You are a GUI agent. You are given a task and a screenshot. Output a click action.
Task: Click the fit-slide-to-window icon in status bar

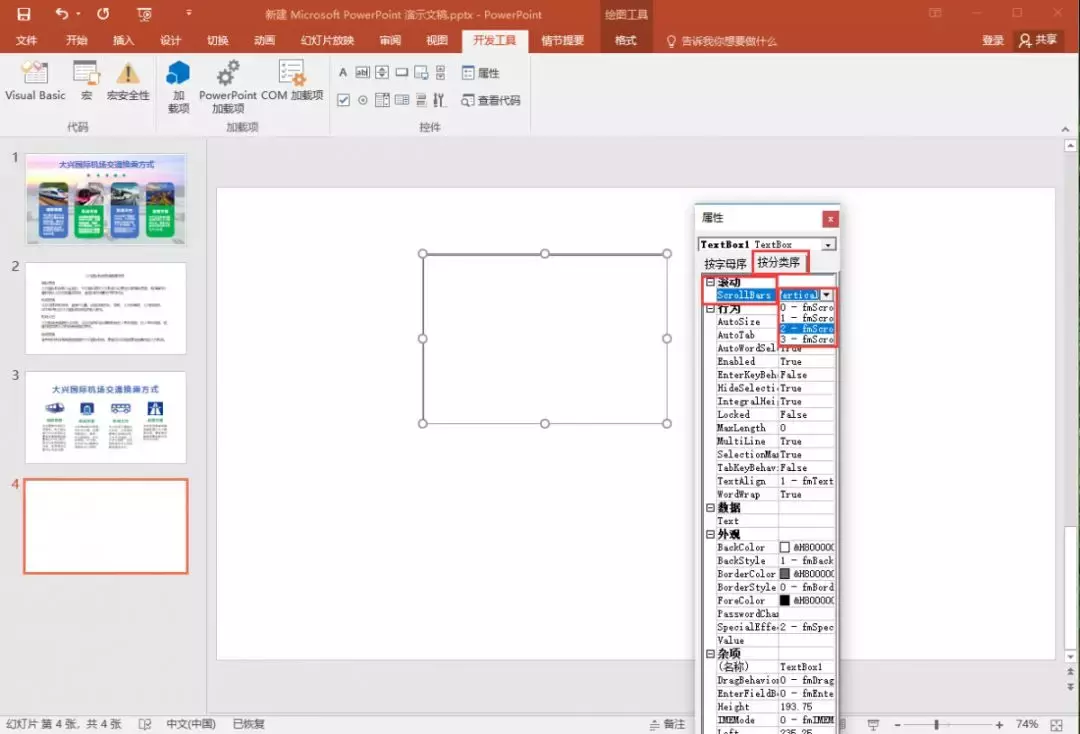click(x=1057, y=725)
